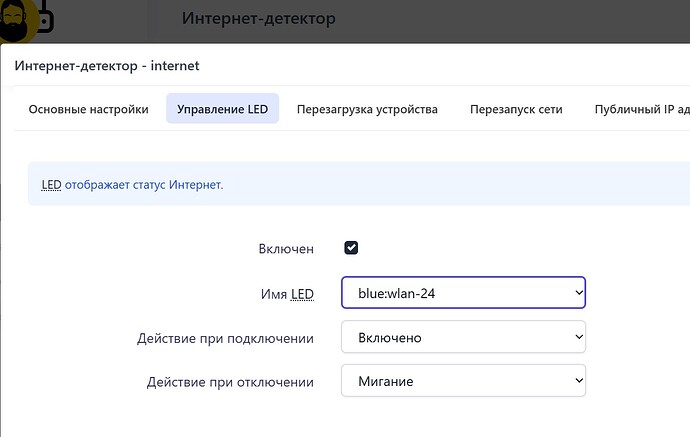
Task: Click the LED abbreviation in info banner
Action: pos(51,185)
